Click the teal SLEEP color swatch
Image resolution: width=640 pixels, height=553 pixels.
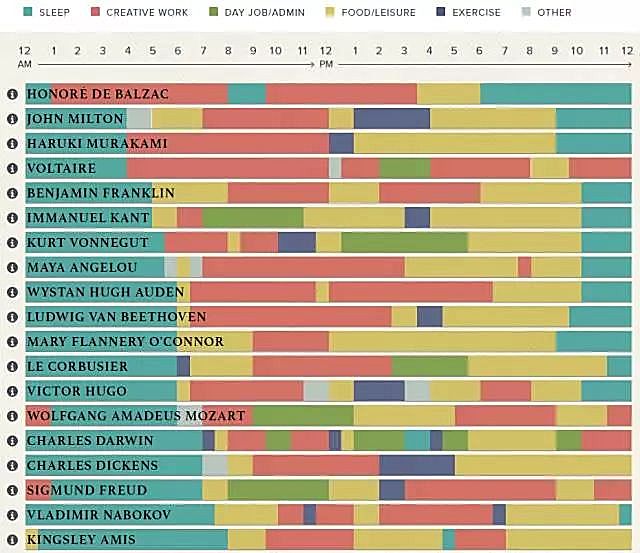[27, 12]
